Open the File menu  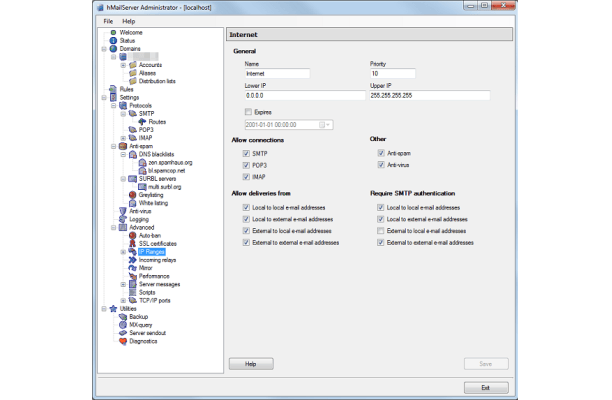click(x=108, y=21)
